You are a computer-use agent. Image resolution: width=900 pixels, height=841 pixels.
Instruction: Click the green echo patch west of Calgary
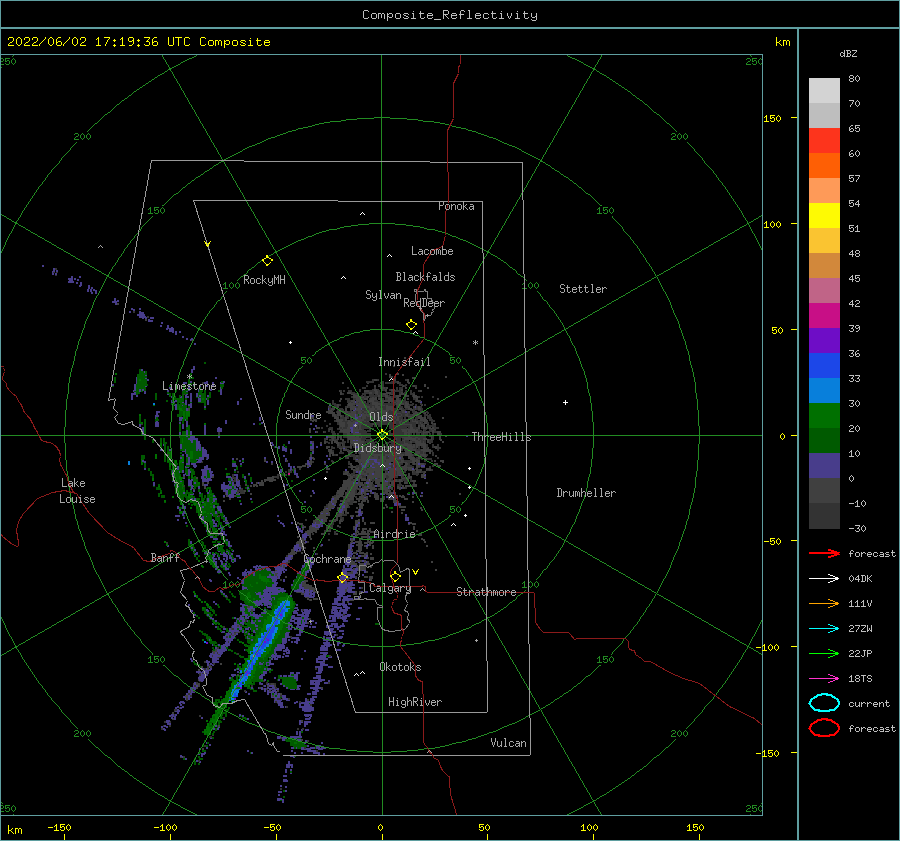point(257,581)
